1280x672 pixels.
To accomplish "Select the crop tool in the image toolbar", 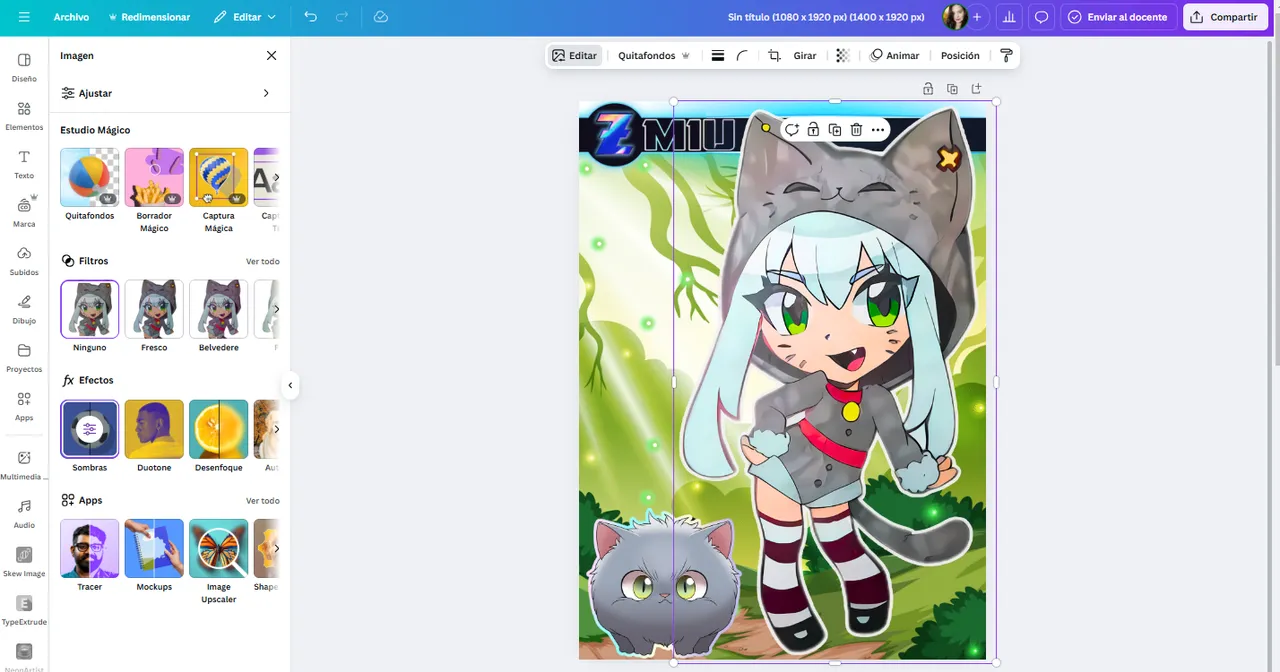I will [x=774, y=56].
